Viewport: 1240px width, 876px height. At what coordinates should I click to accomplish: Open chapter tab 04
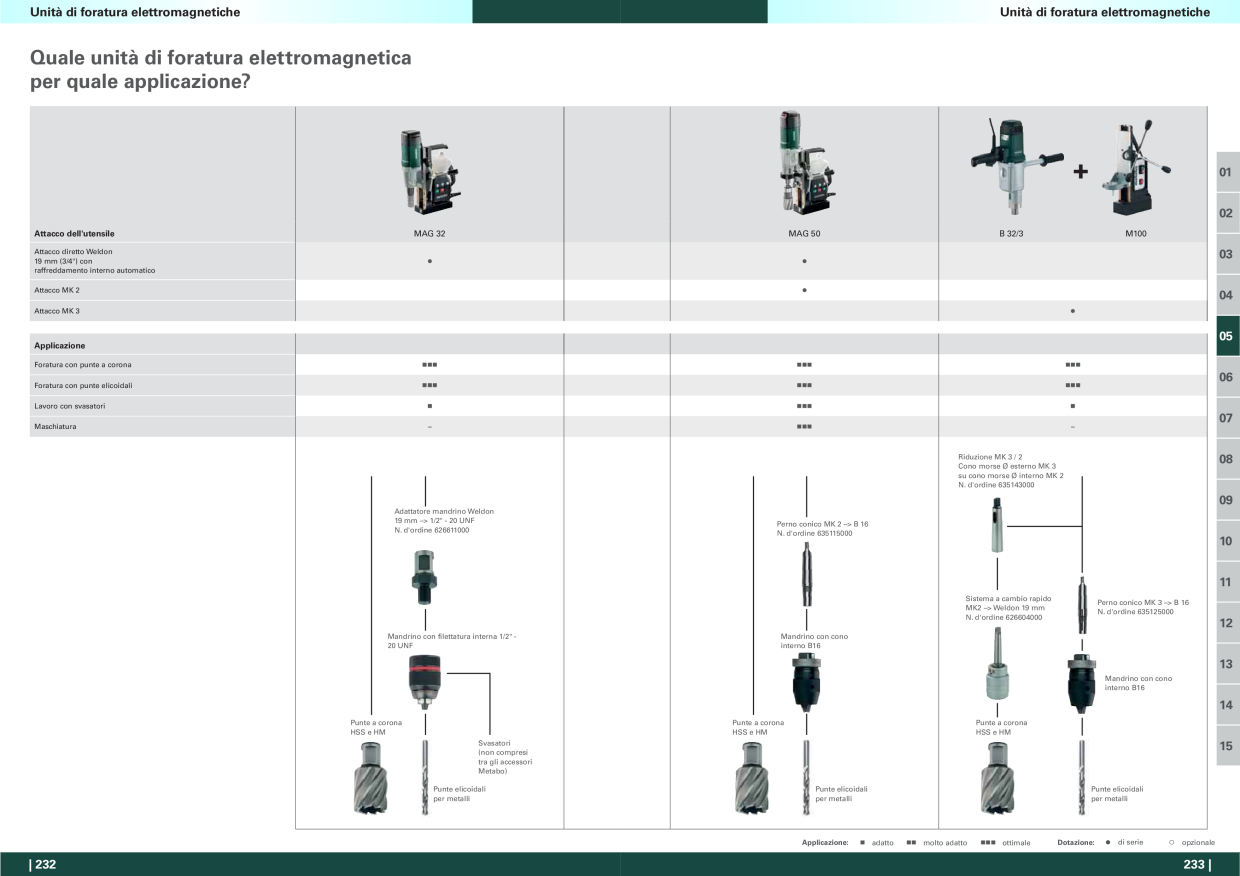1227,295
